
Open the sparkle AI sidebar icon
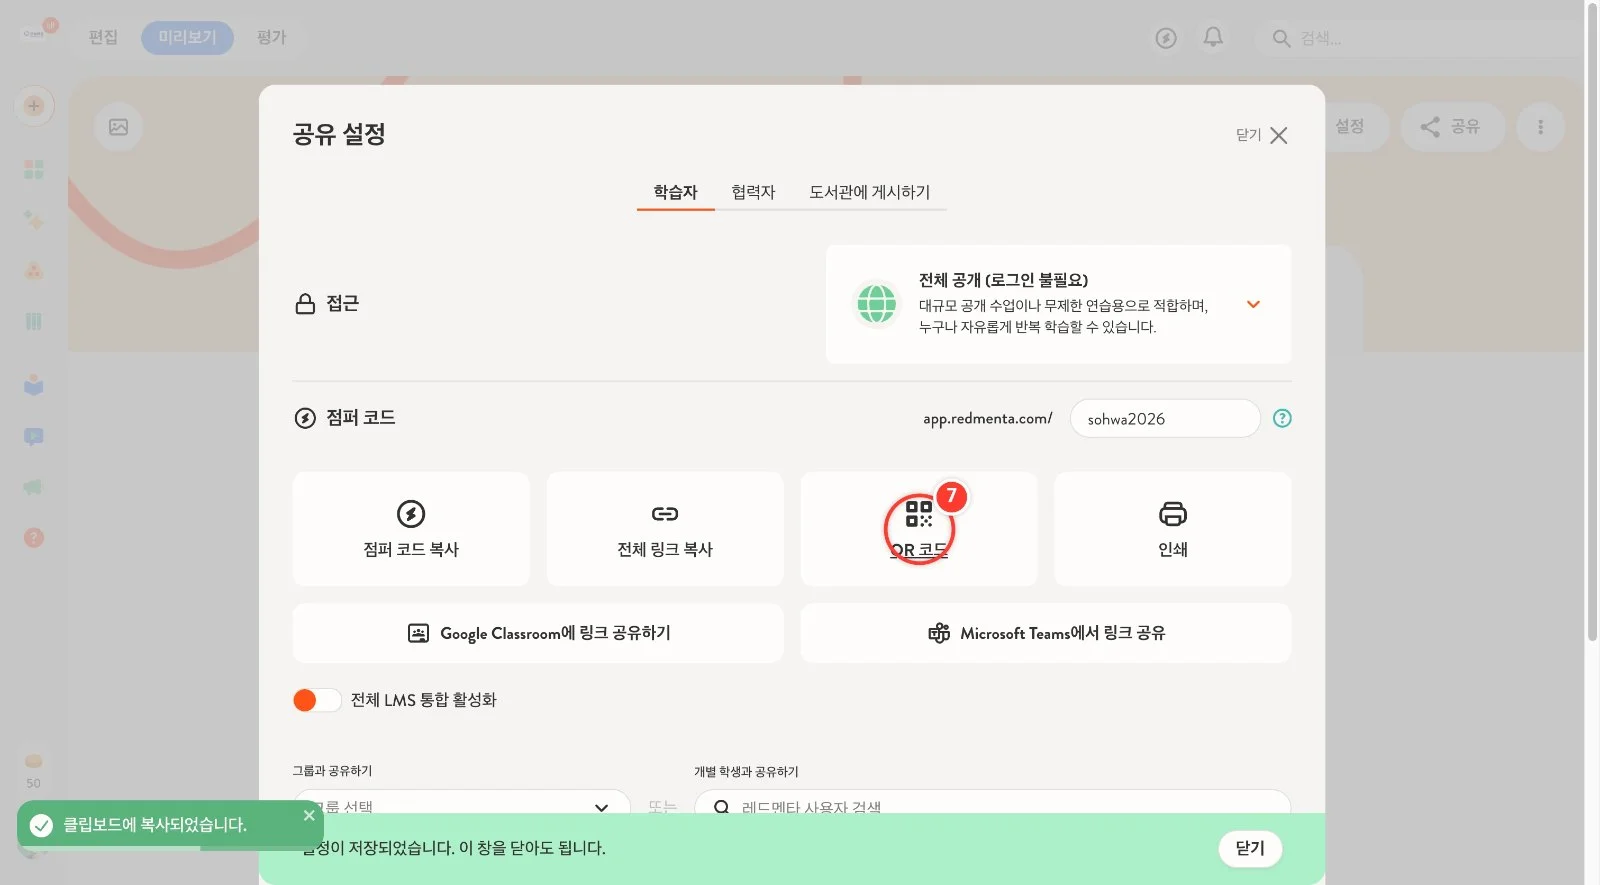click(x=34, y=220)
